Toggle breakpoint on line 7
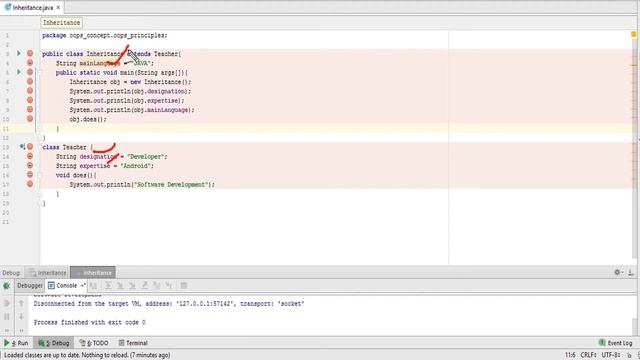This screenshot has width=640, height=360. tap(30, 91)
